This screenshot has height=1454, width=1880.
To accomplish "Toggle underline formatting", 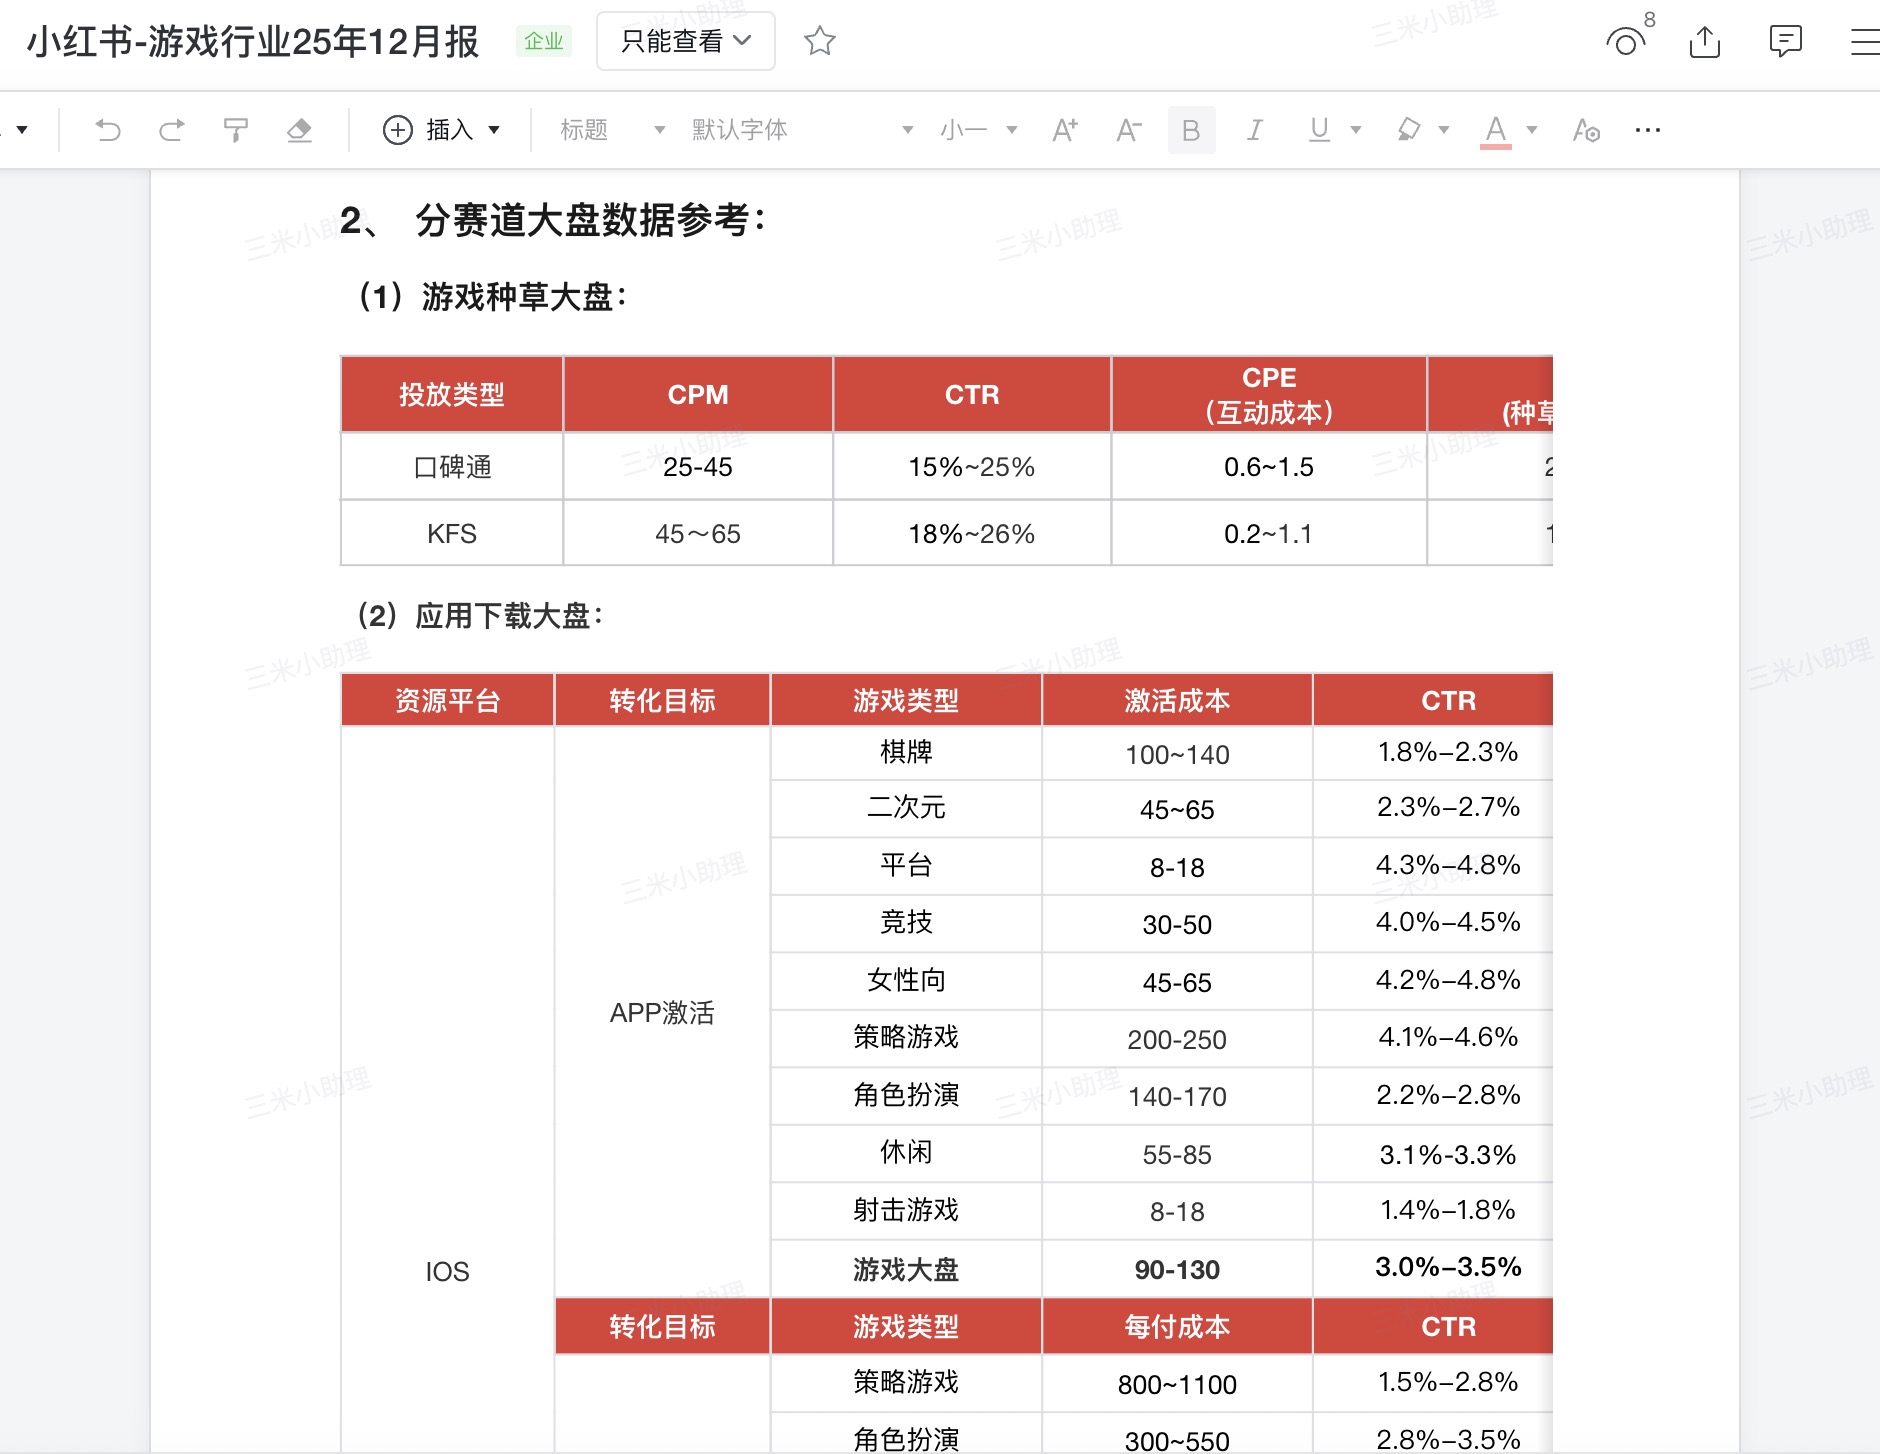I will point(1318,129).
